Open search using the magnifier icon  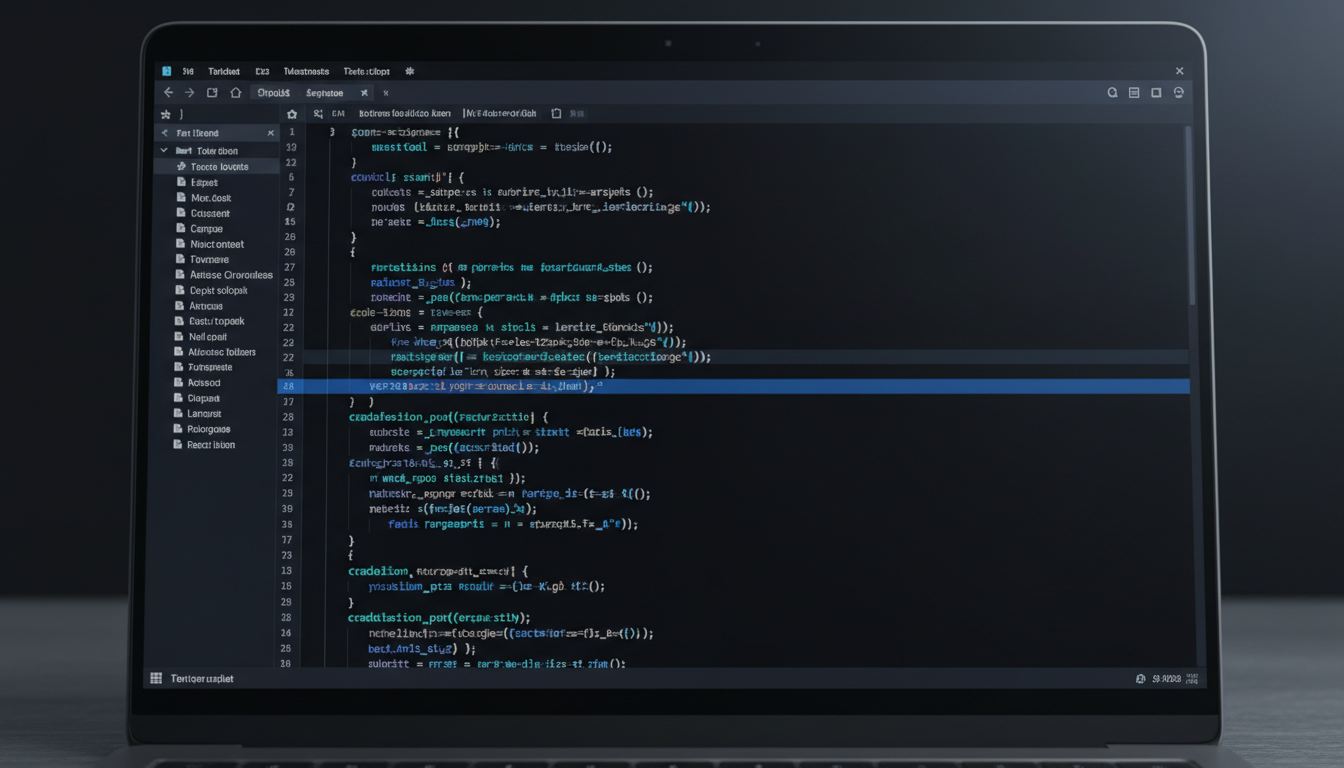pyautogui.click(x=1112, y=93)
